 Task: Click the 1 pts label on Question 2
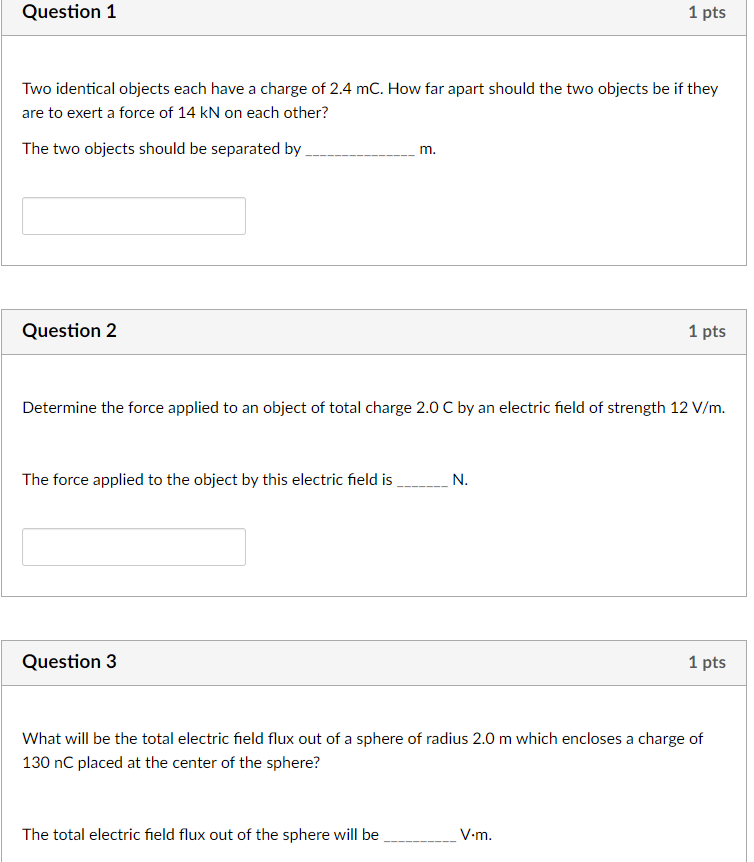click(707, 330)
